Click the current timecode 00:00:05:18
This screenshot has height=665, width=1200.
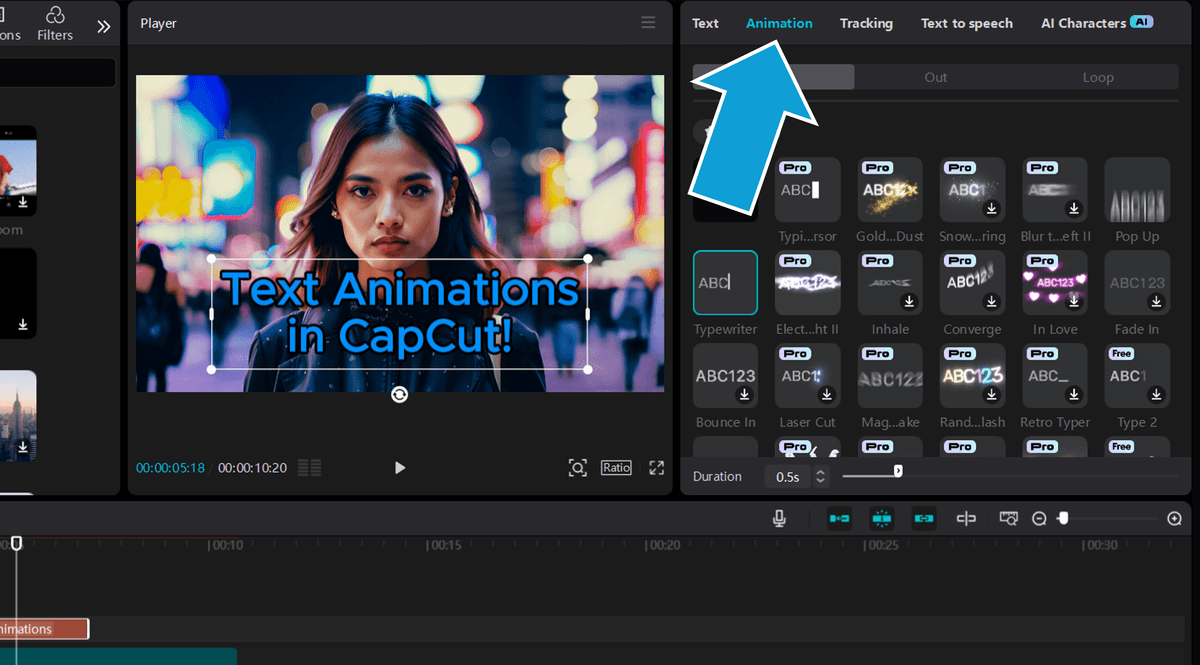[171, 468]
